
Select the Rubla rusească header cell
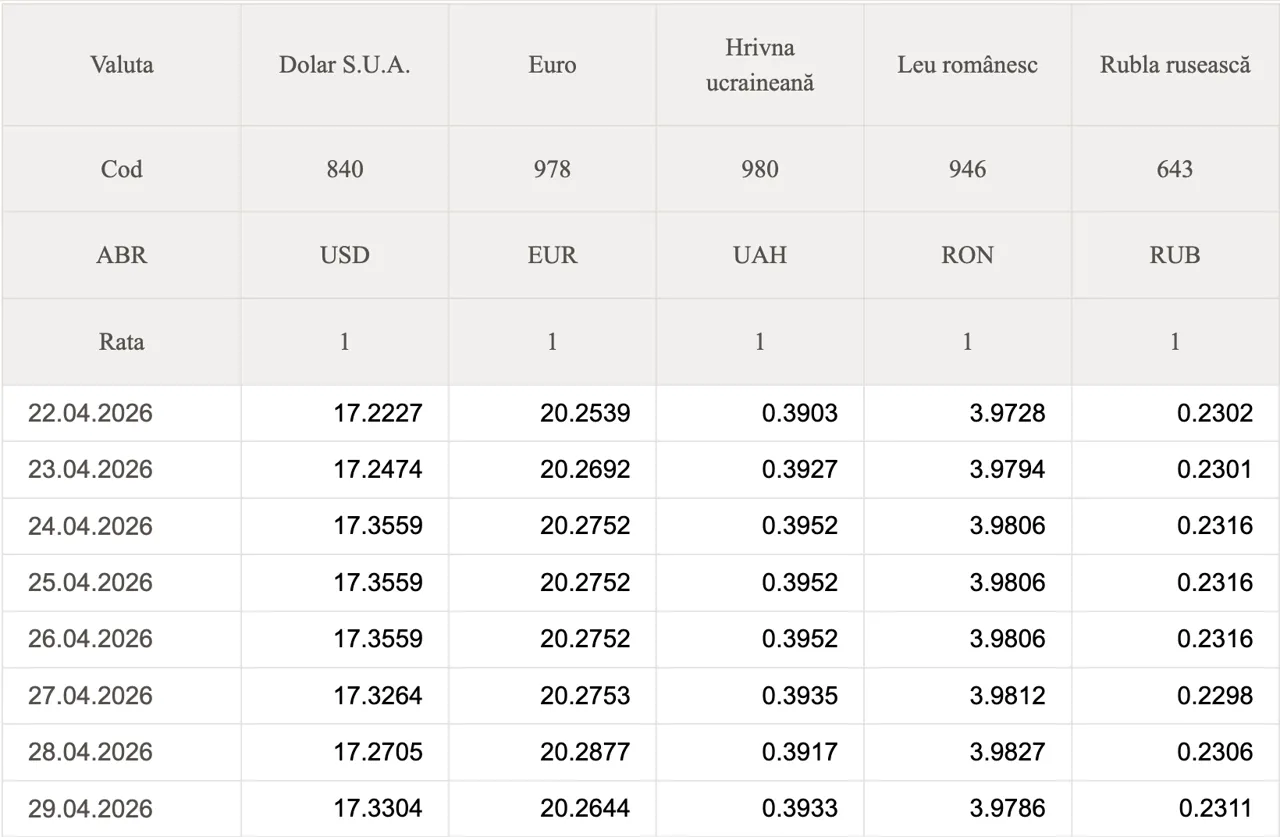1175,65
